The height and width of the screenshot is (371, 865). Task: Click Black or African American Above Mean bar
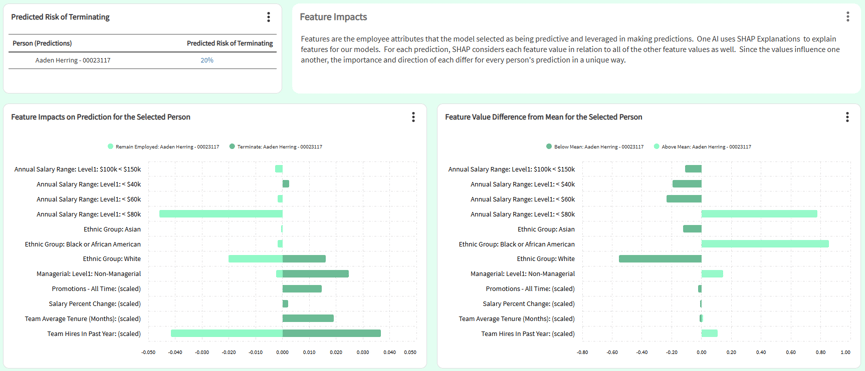[x=765, y=244]
